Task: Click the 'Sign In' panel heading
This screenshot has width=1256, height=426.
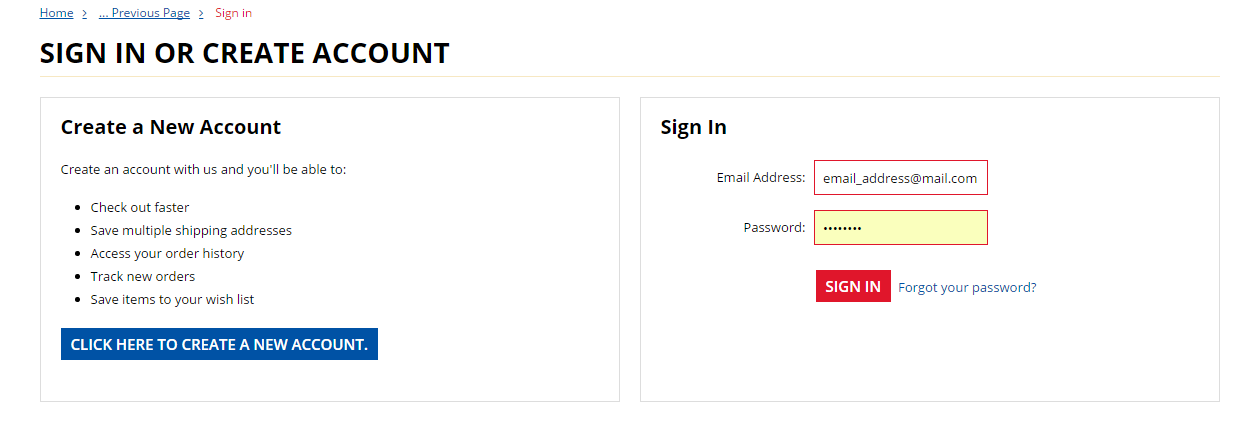Action: tap(693, 127)
